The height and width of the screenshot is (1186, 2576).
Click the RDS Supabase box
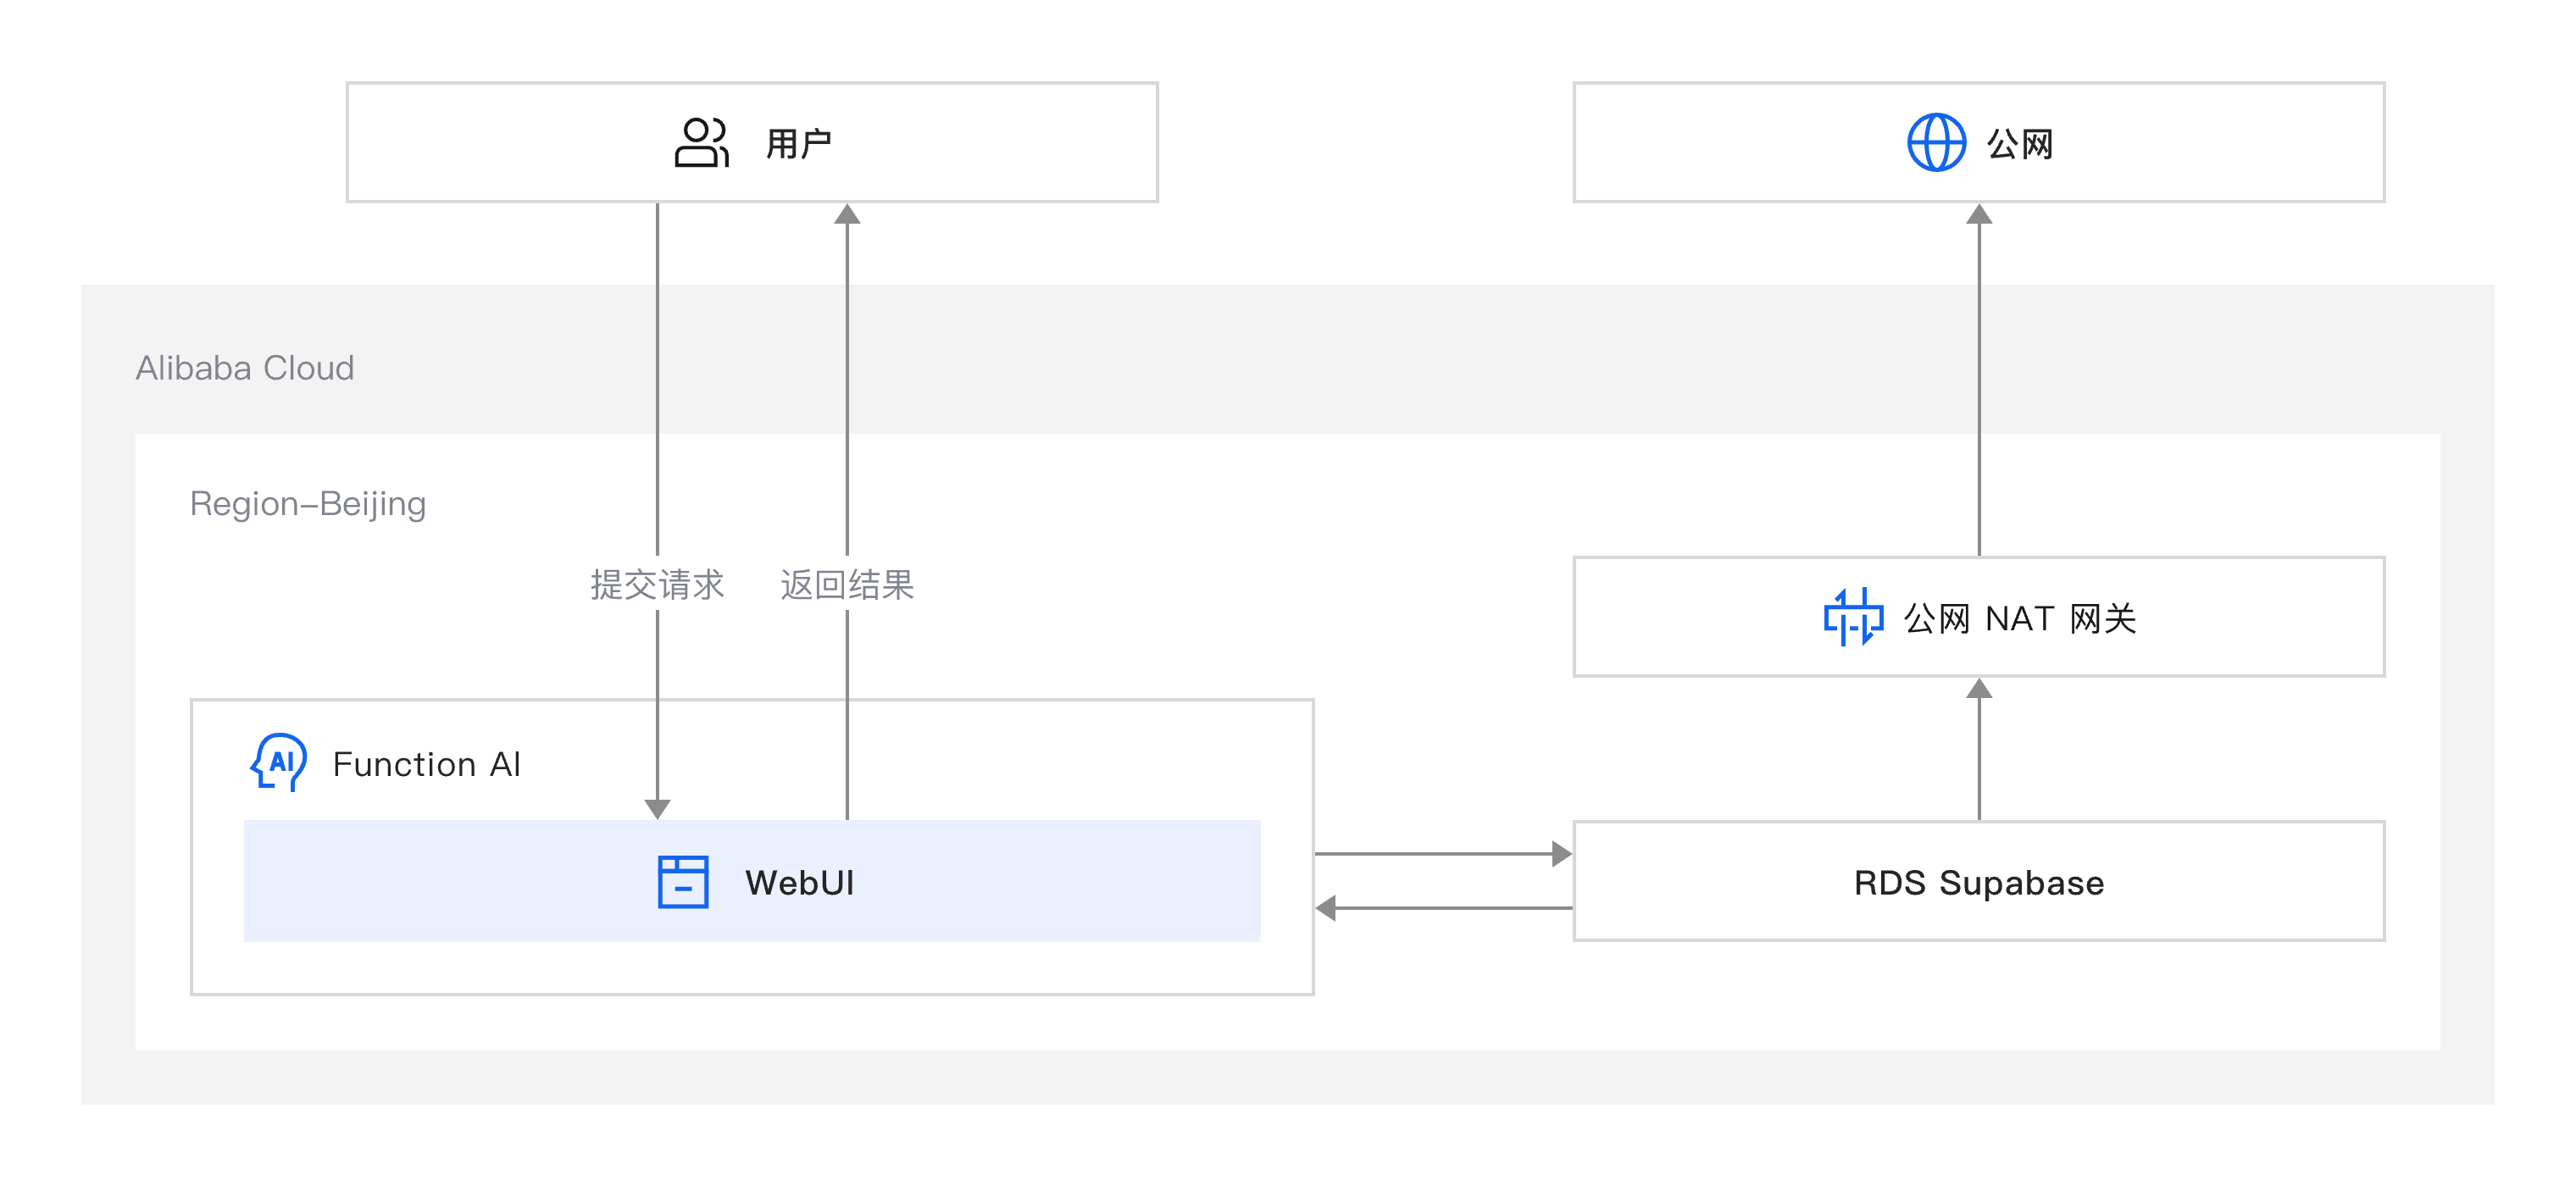[x=1978, y=882]
